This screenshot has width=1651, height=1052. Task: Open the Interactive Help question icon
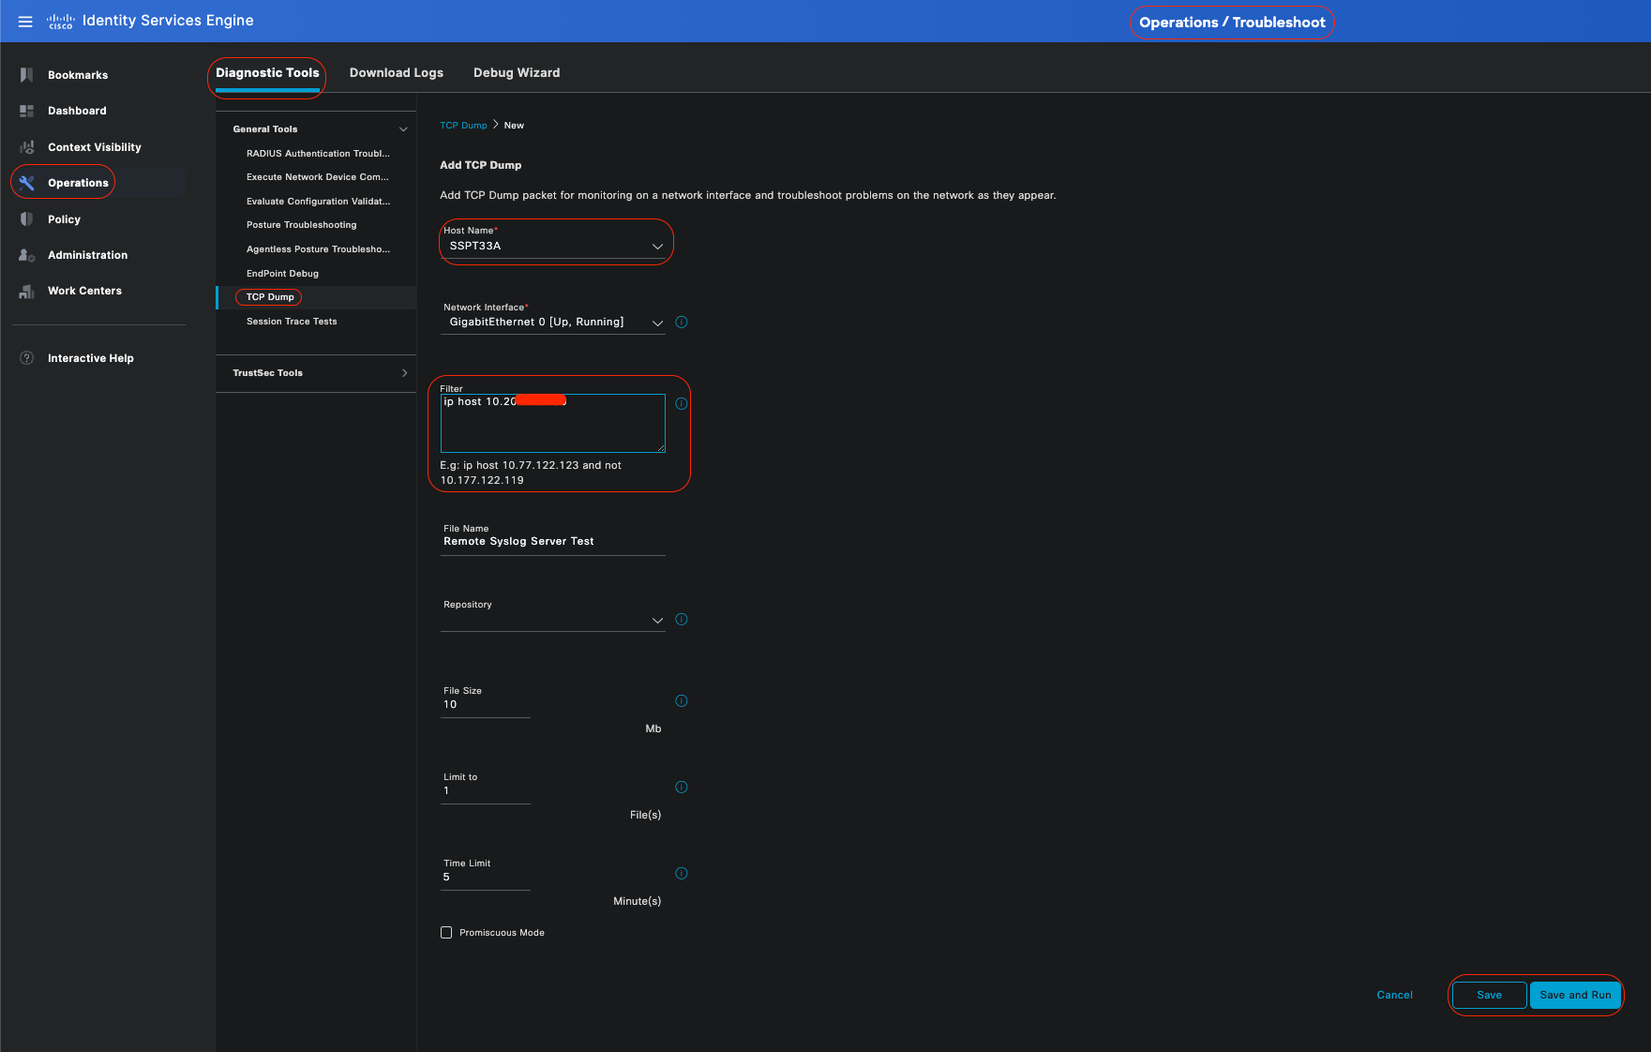tap(27, 358)
